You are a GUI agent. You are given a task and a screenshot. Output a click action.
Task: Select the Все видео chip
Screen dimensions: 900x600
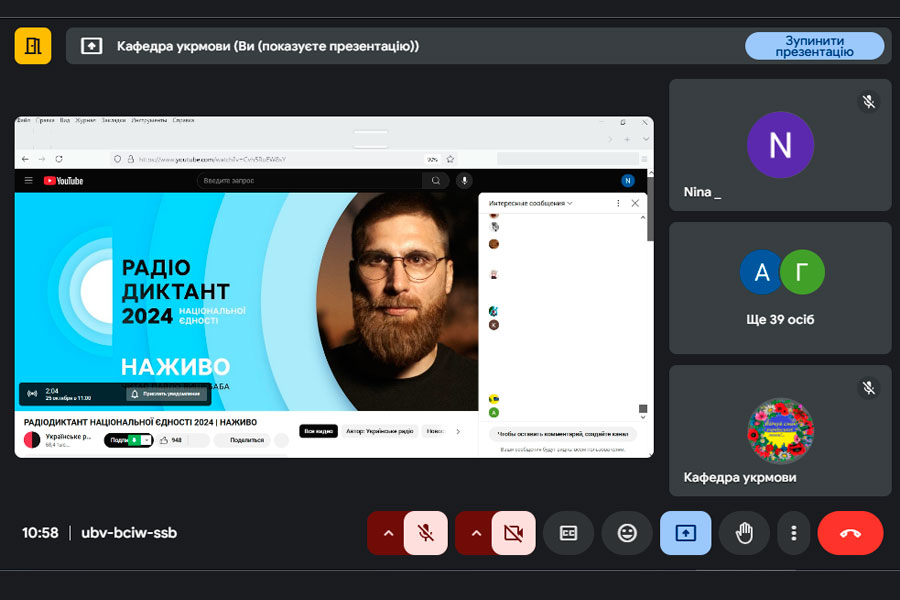click(318, 431)
